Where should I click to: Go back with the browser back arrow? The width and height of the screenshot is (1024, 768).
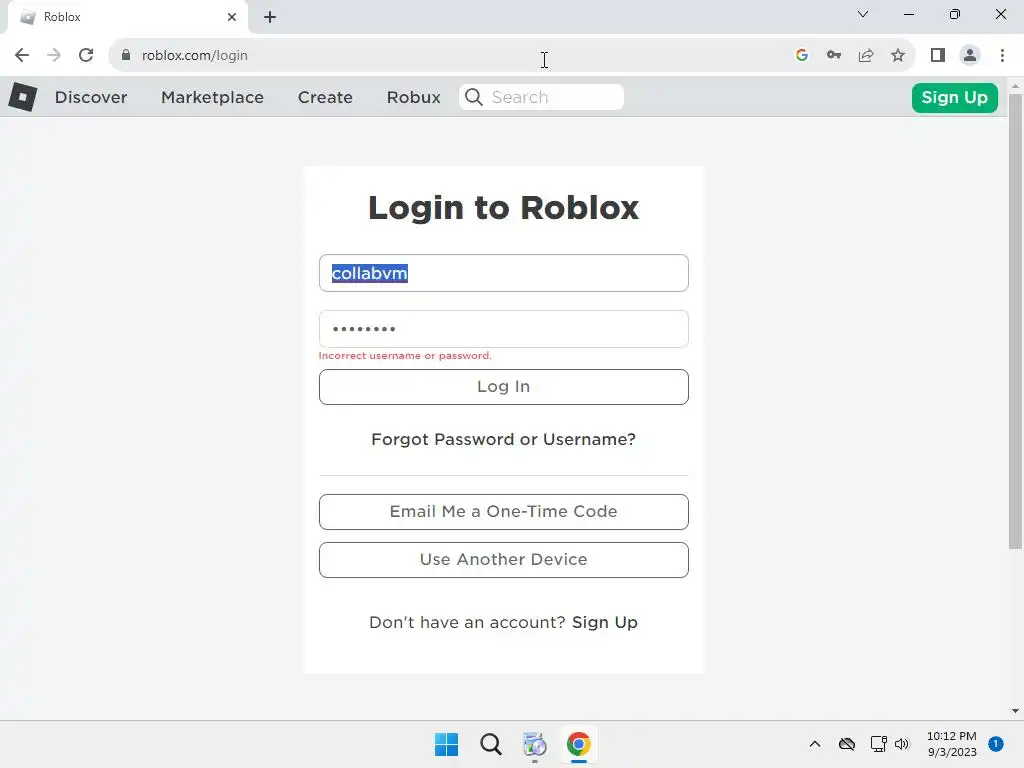[22, 55]
